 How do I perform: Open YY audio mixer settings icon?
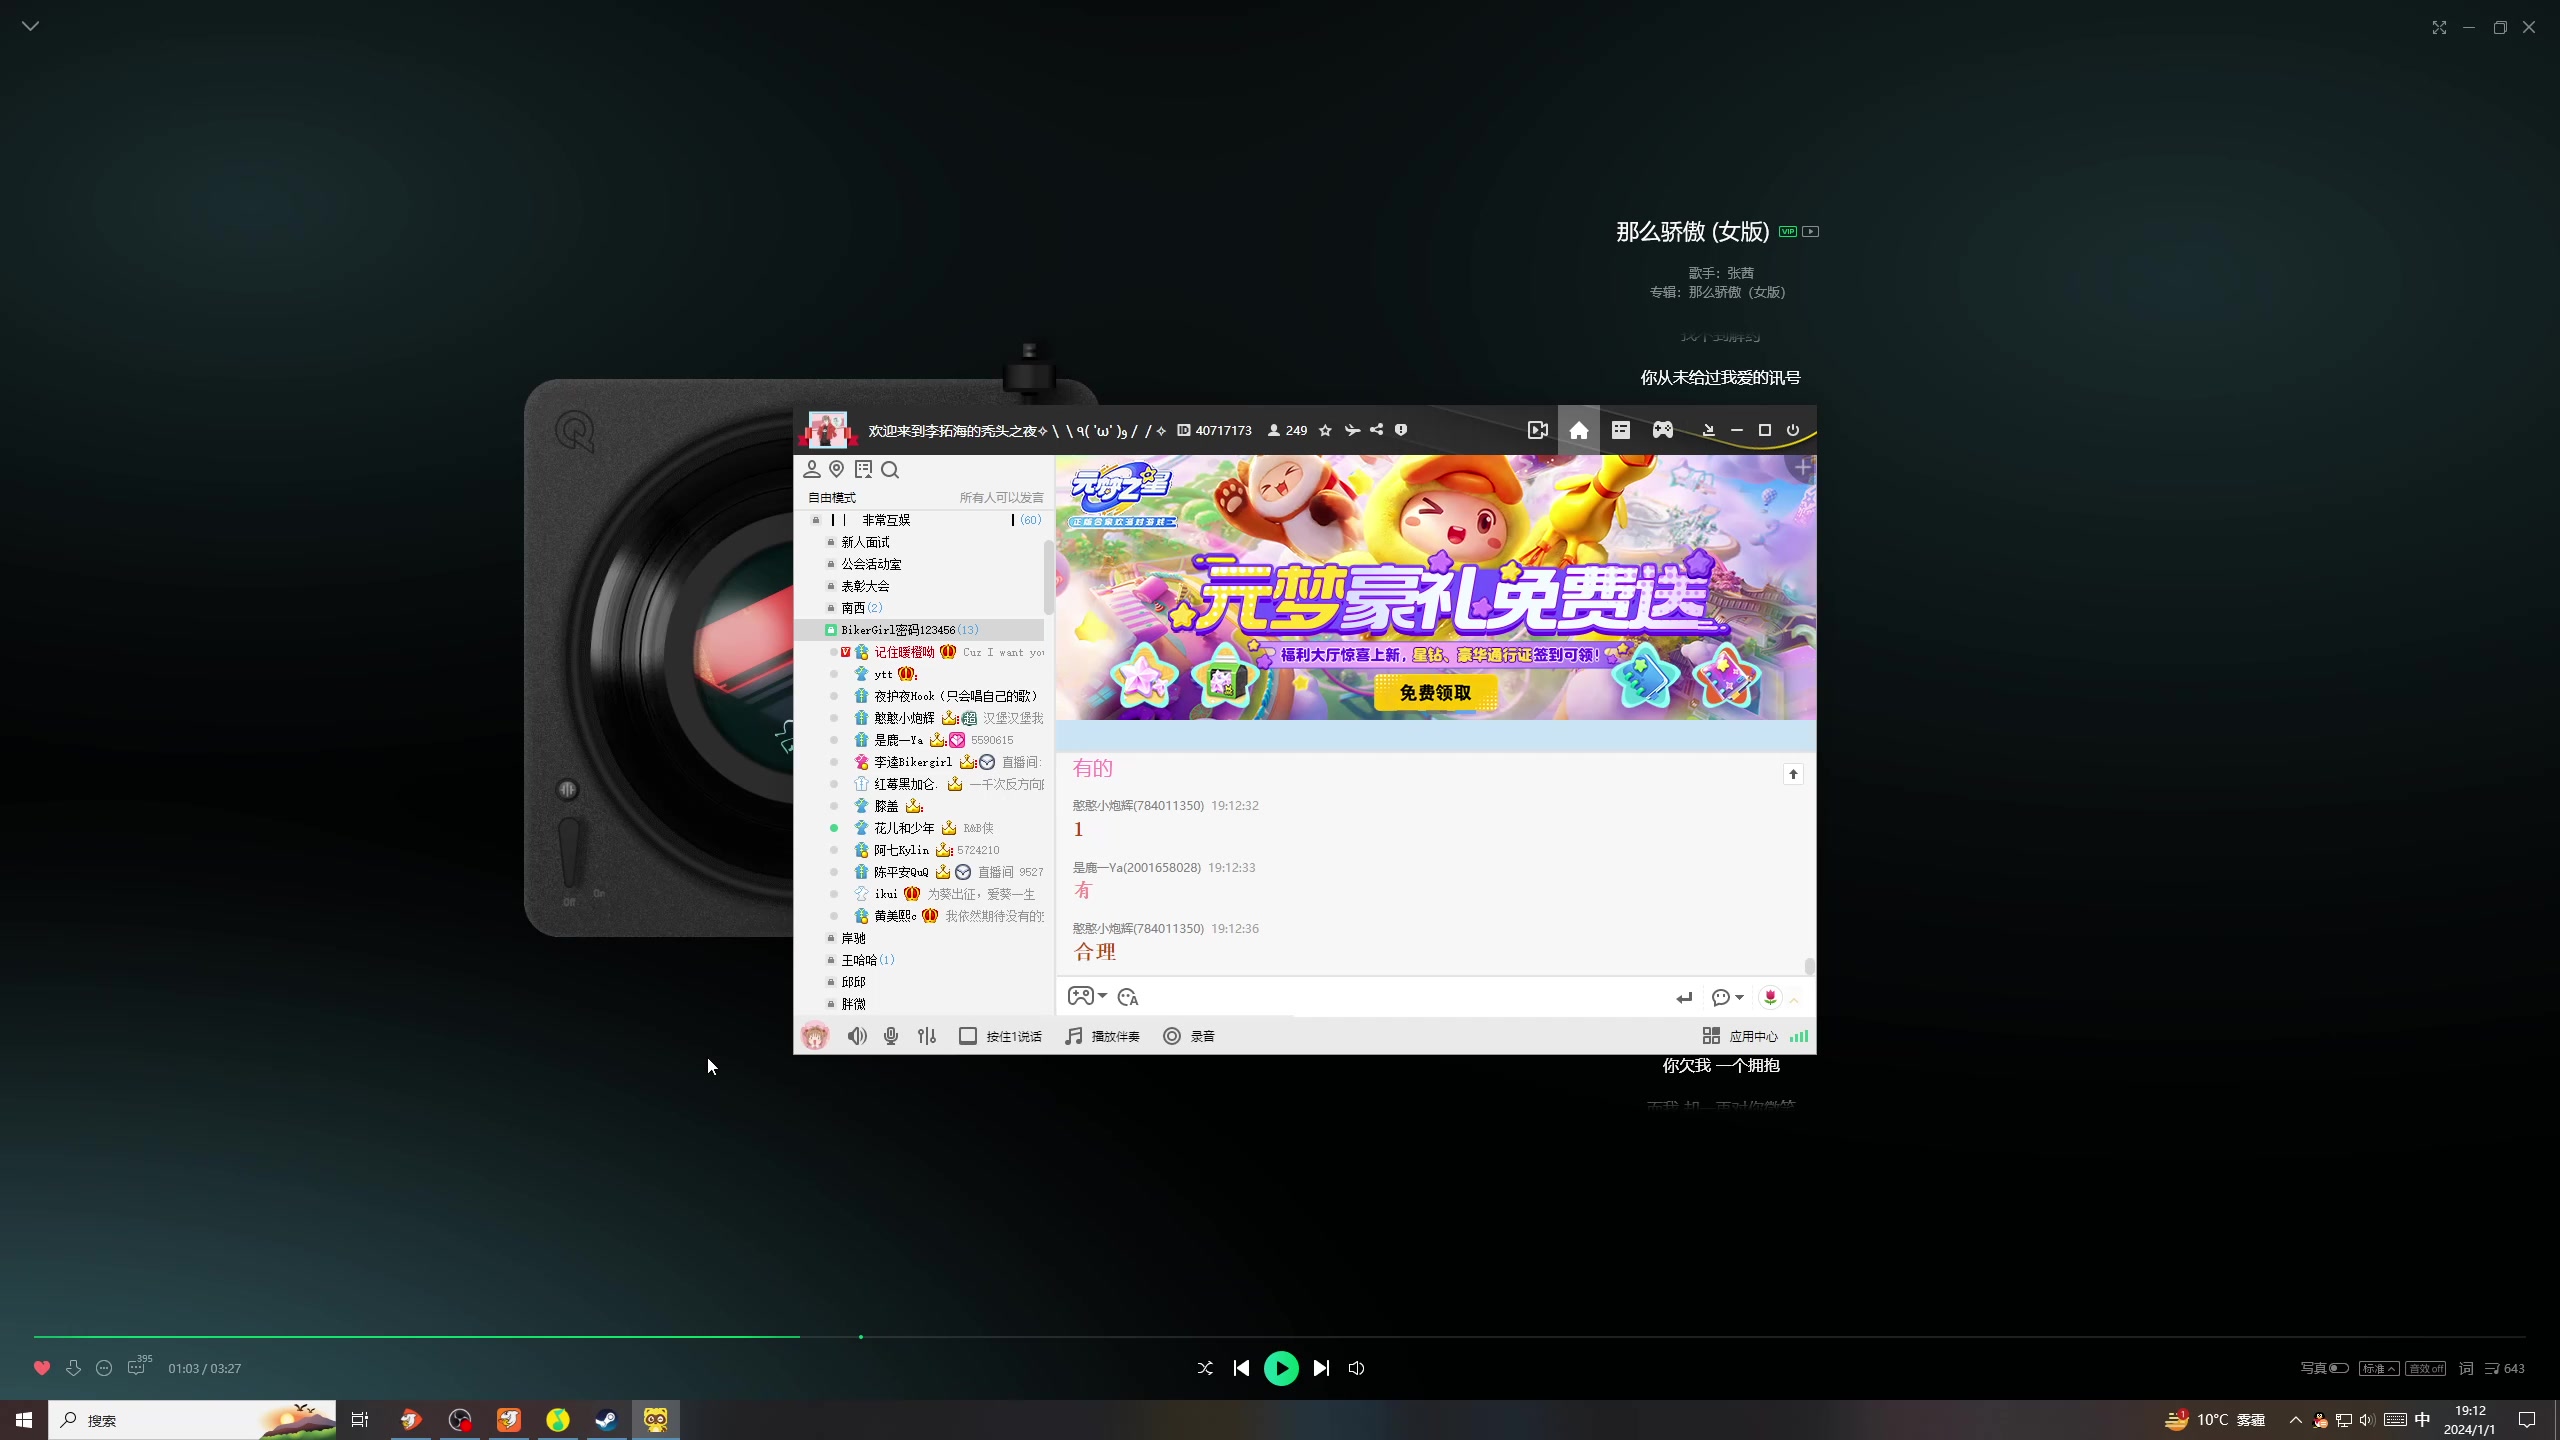tap(927, 1036)
